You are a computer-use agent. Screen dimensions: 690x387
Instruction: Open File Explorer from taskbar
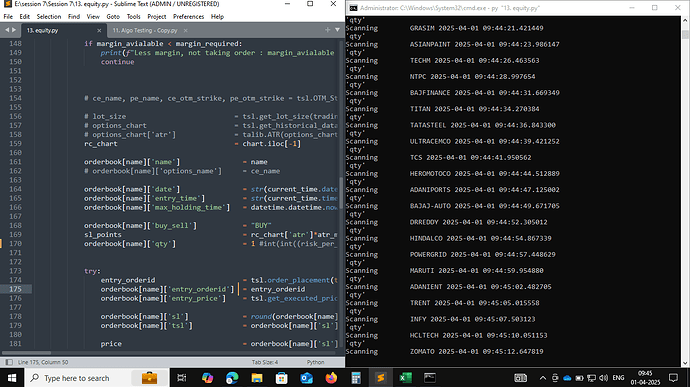click(x=257, y=378)
